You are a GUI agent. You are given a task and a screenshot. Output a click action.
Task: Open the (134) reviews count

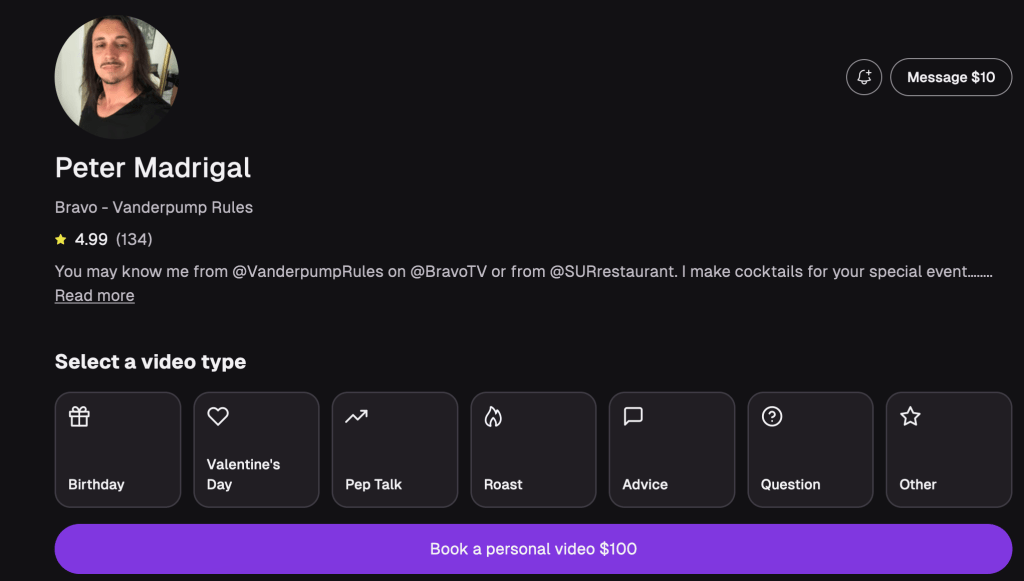tap(134, 240)
